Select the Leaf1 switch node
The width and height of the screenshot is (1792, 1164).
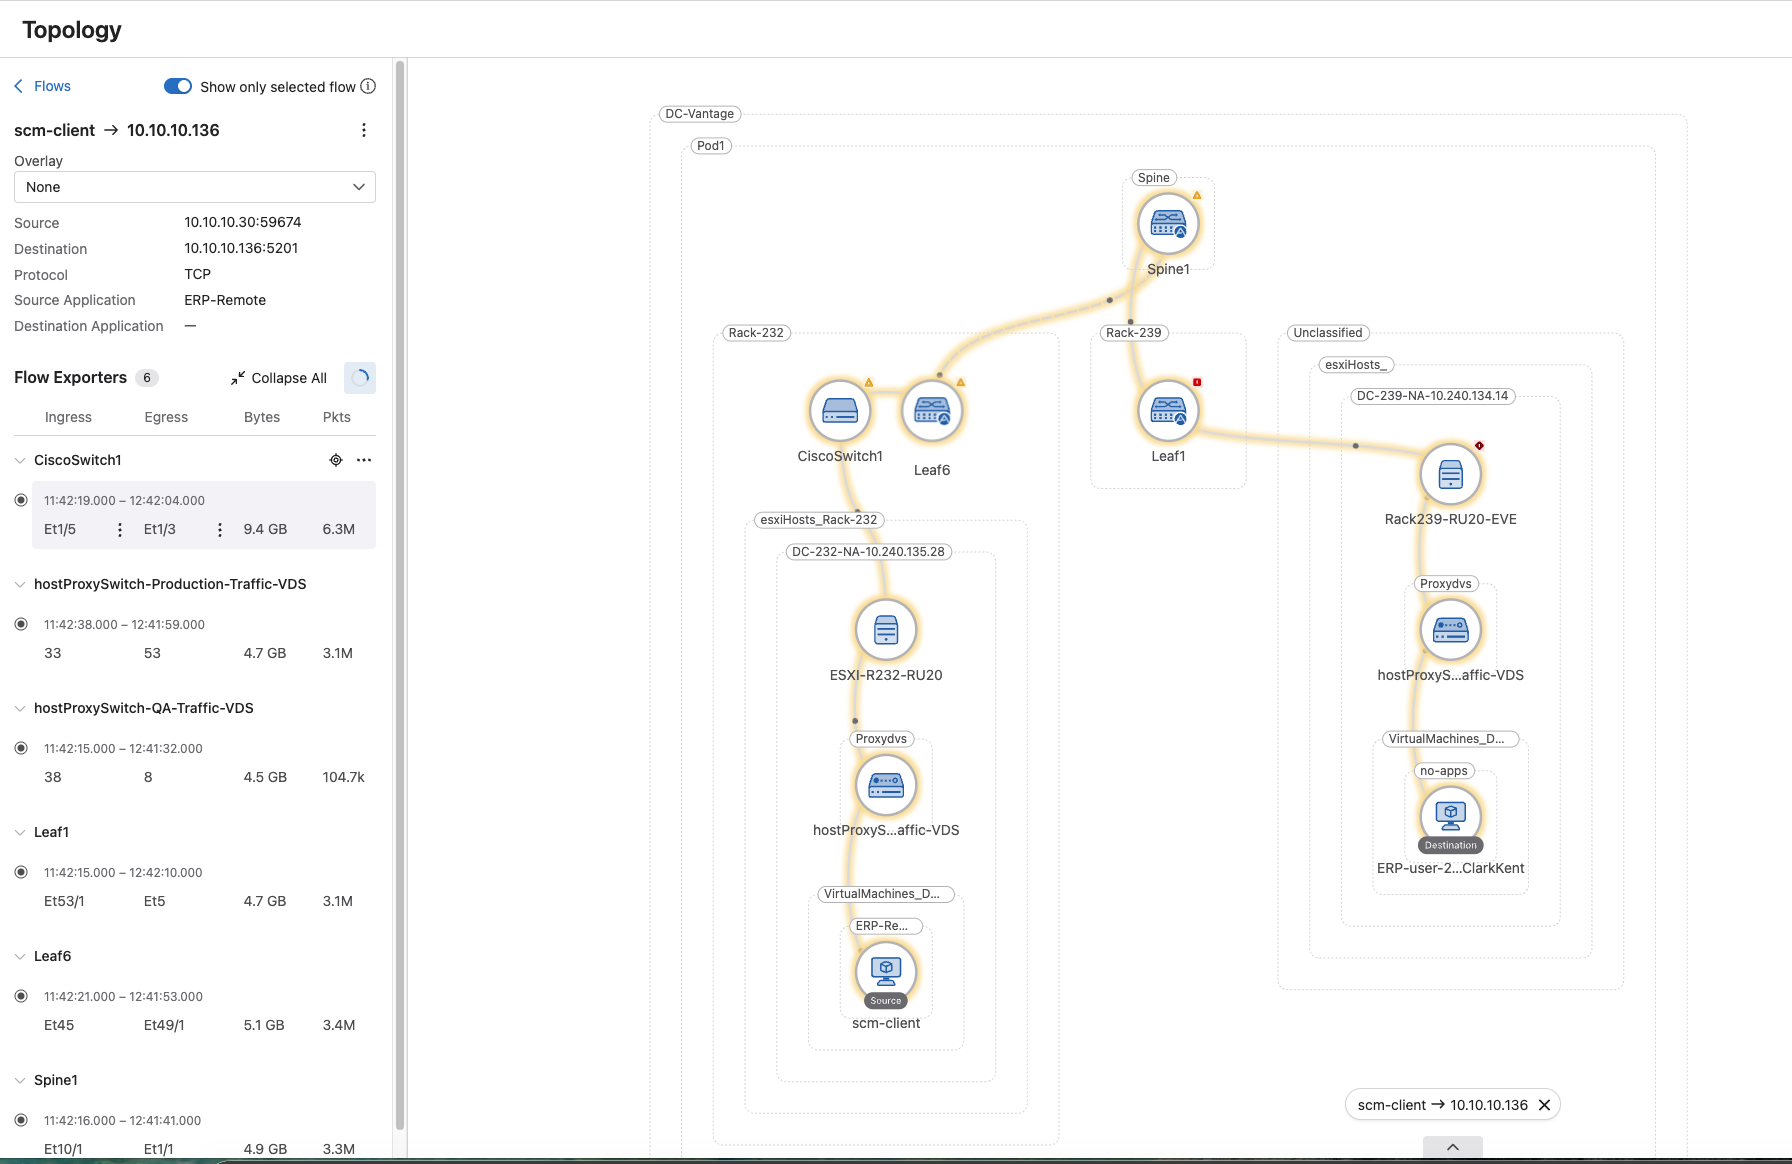(1168, 410)
